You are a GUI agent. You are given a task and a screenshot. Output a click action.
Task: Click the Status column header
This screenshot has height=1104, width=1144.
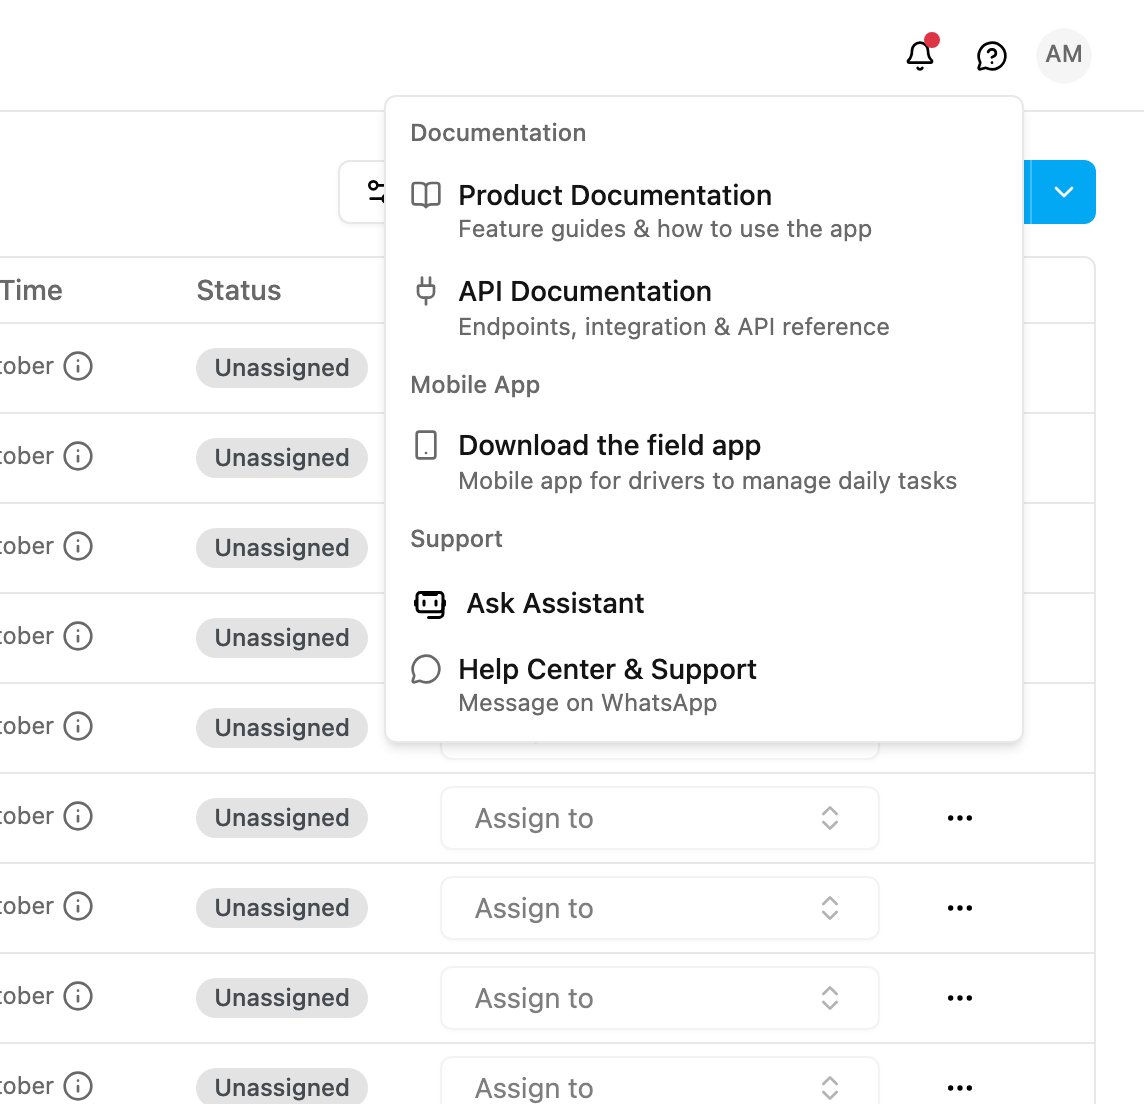tap(239, 290)
